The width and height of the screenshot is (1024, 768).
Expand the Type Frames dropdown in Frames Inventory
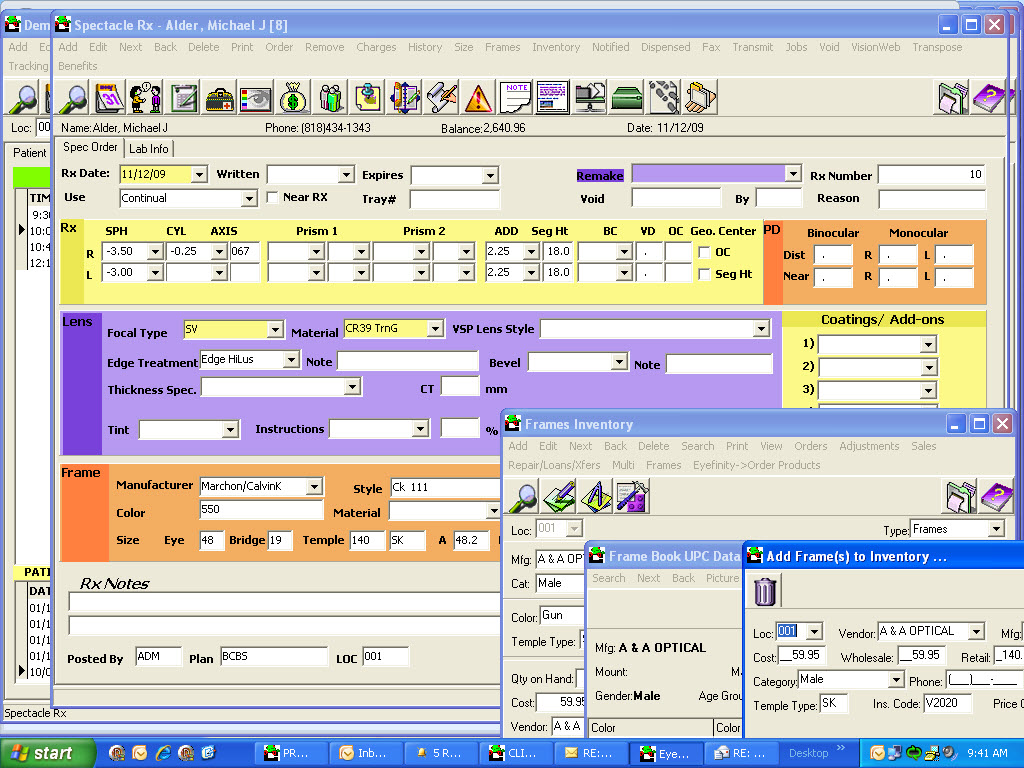point(996,528)
